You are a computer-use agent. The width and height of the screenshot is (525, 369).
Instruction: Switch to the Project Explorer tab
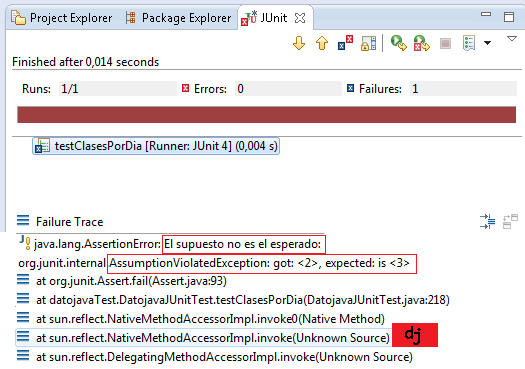(62, 18)
